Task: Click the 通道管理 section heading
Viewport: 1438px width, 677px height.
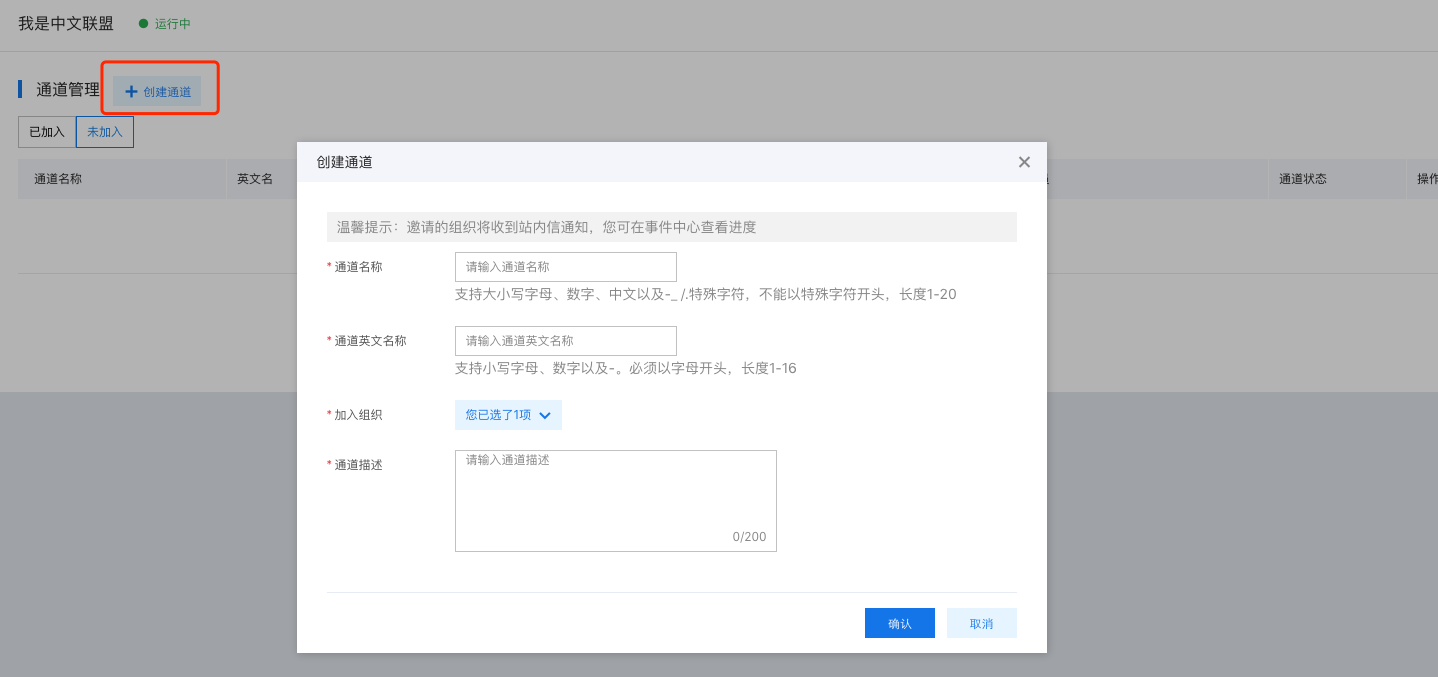Action: point(68,90)
